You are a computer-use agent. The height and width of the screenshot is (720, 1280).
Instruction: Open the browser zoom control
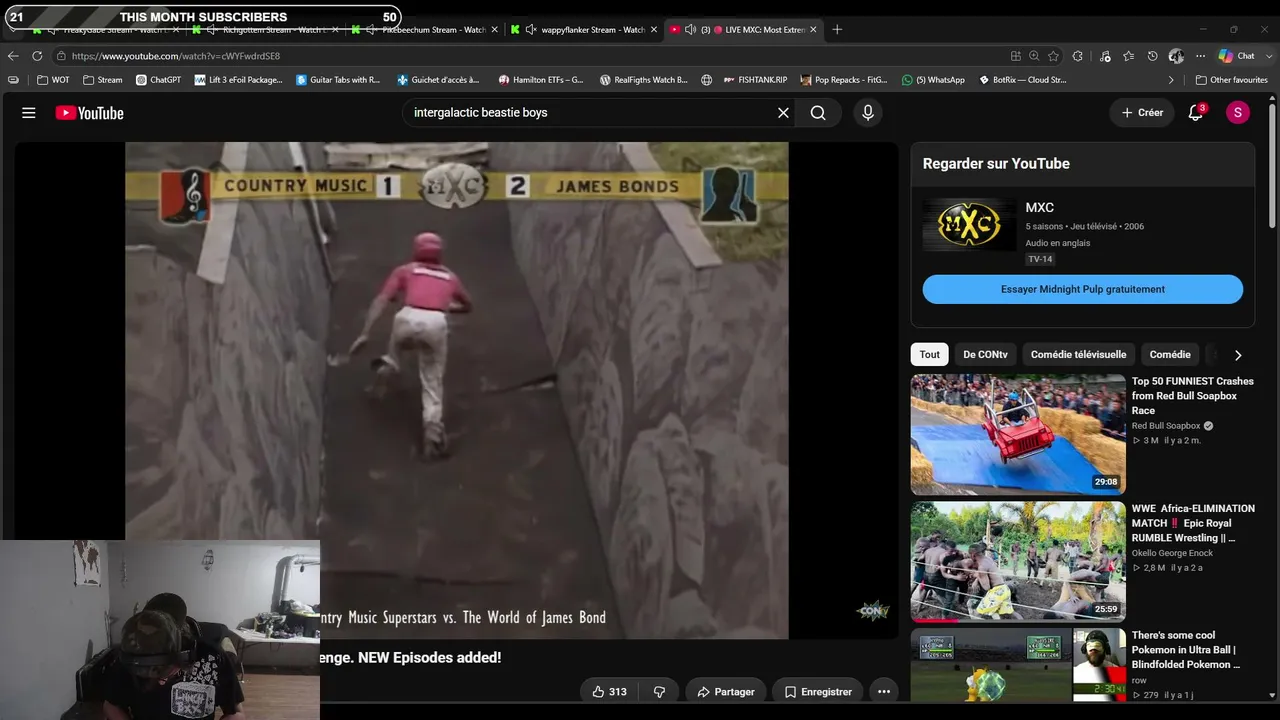[1034, 56]
